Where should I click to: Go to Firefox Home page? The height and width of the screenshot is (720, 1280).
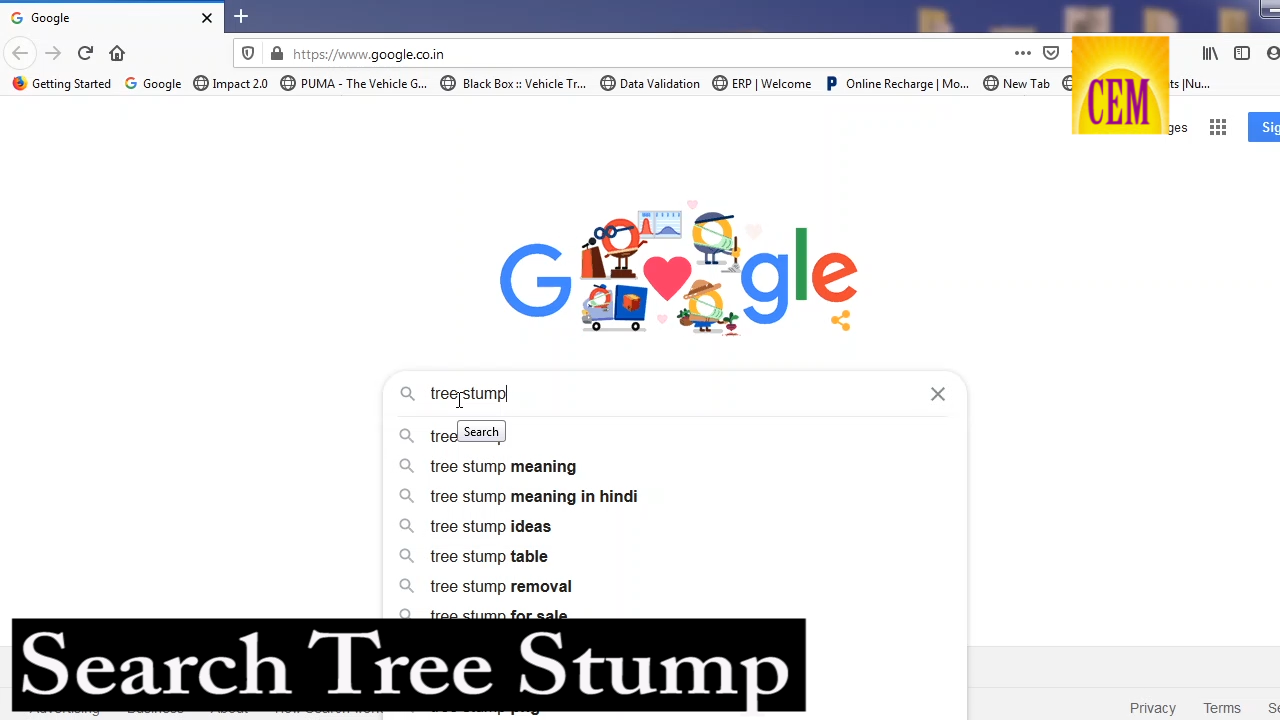(117, 53)
